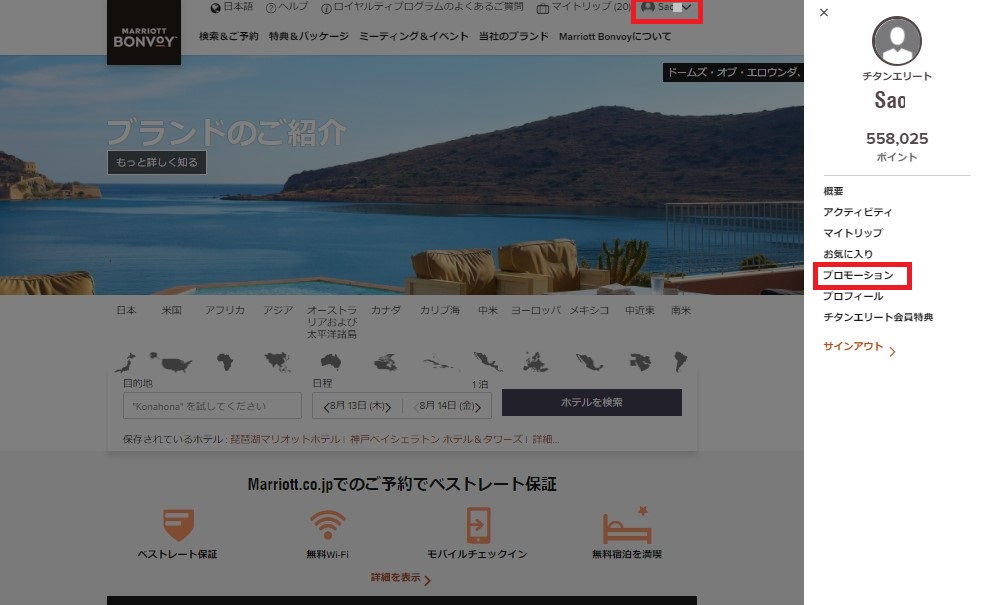981x605 pixels.
Task: Click the loyalty program FAQ info icon
Action: point(326,9)
